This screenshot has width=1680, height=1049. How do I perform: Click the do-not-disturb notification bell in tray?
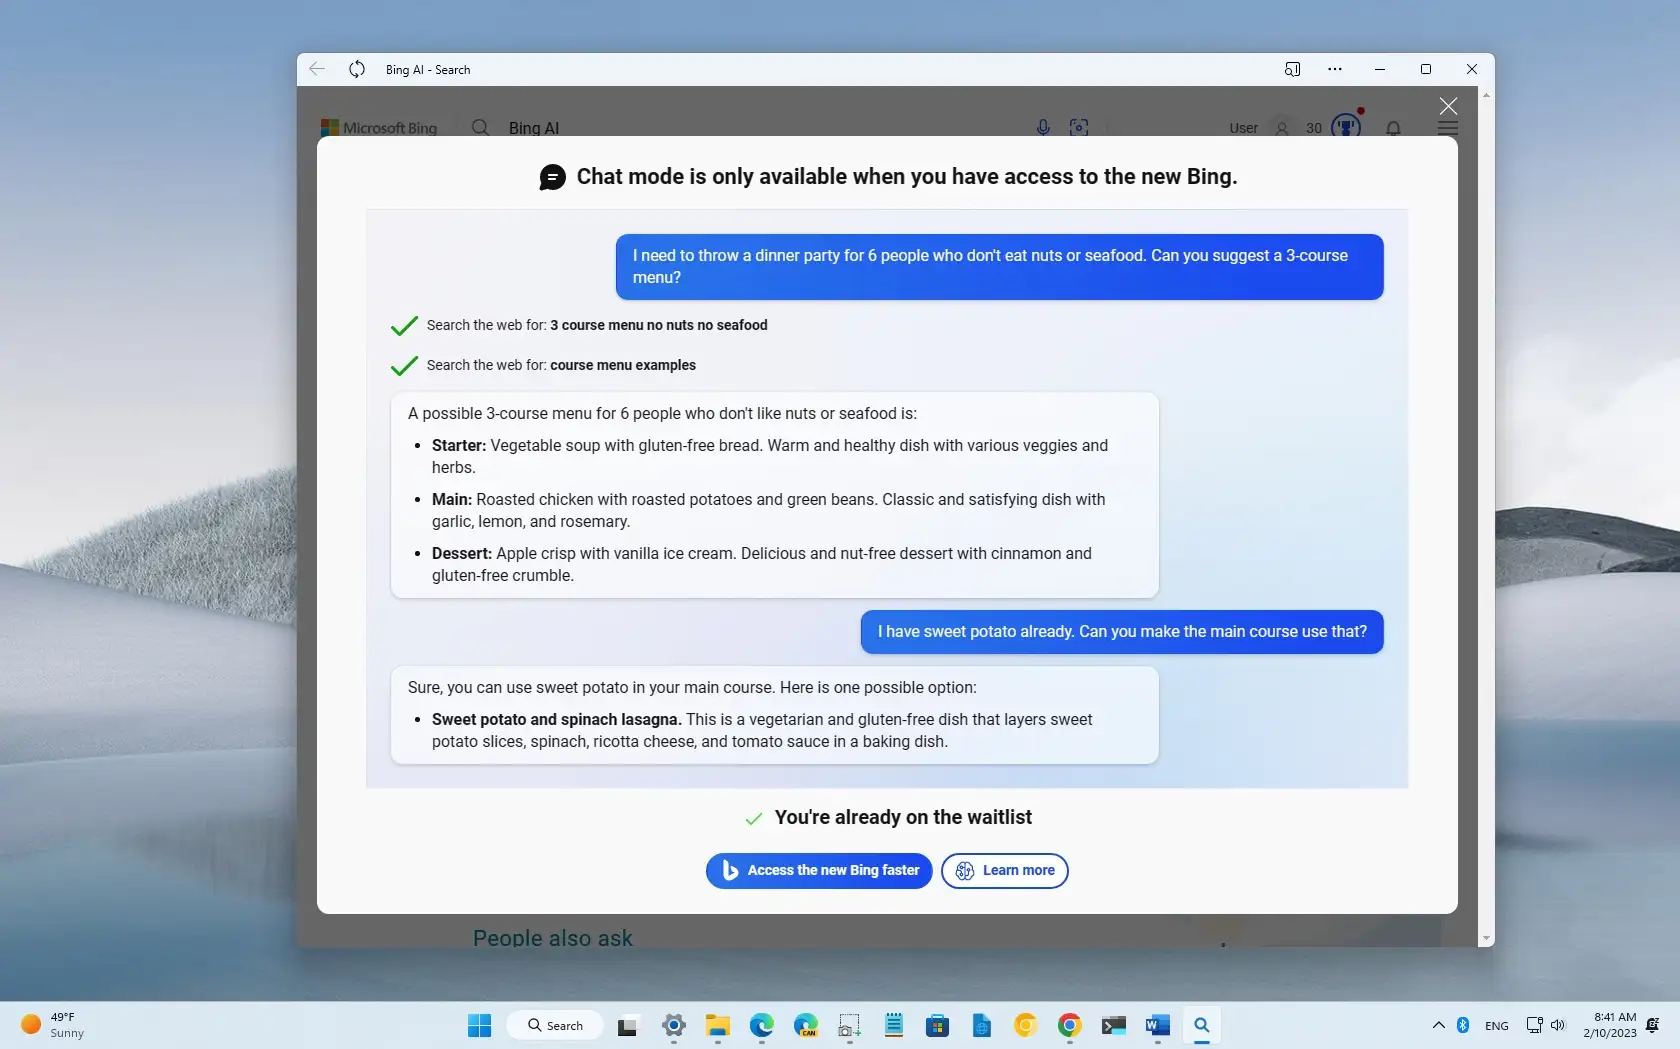pyautogui.click(x=1653, y=1025)
